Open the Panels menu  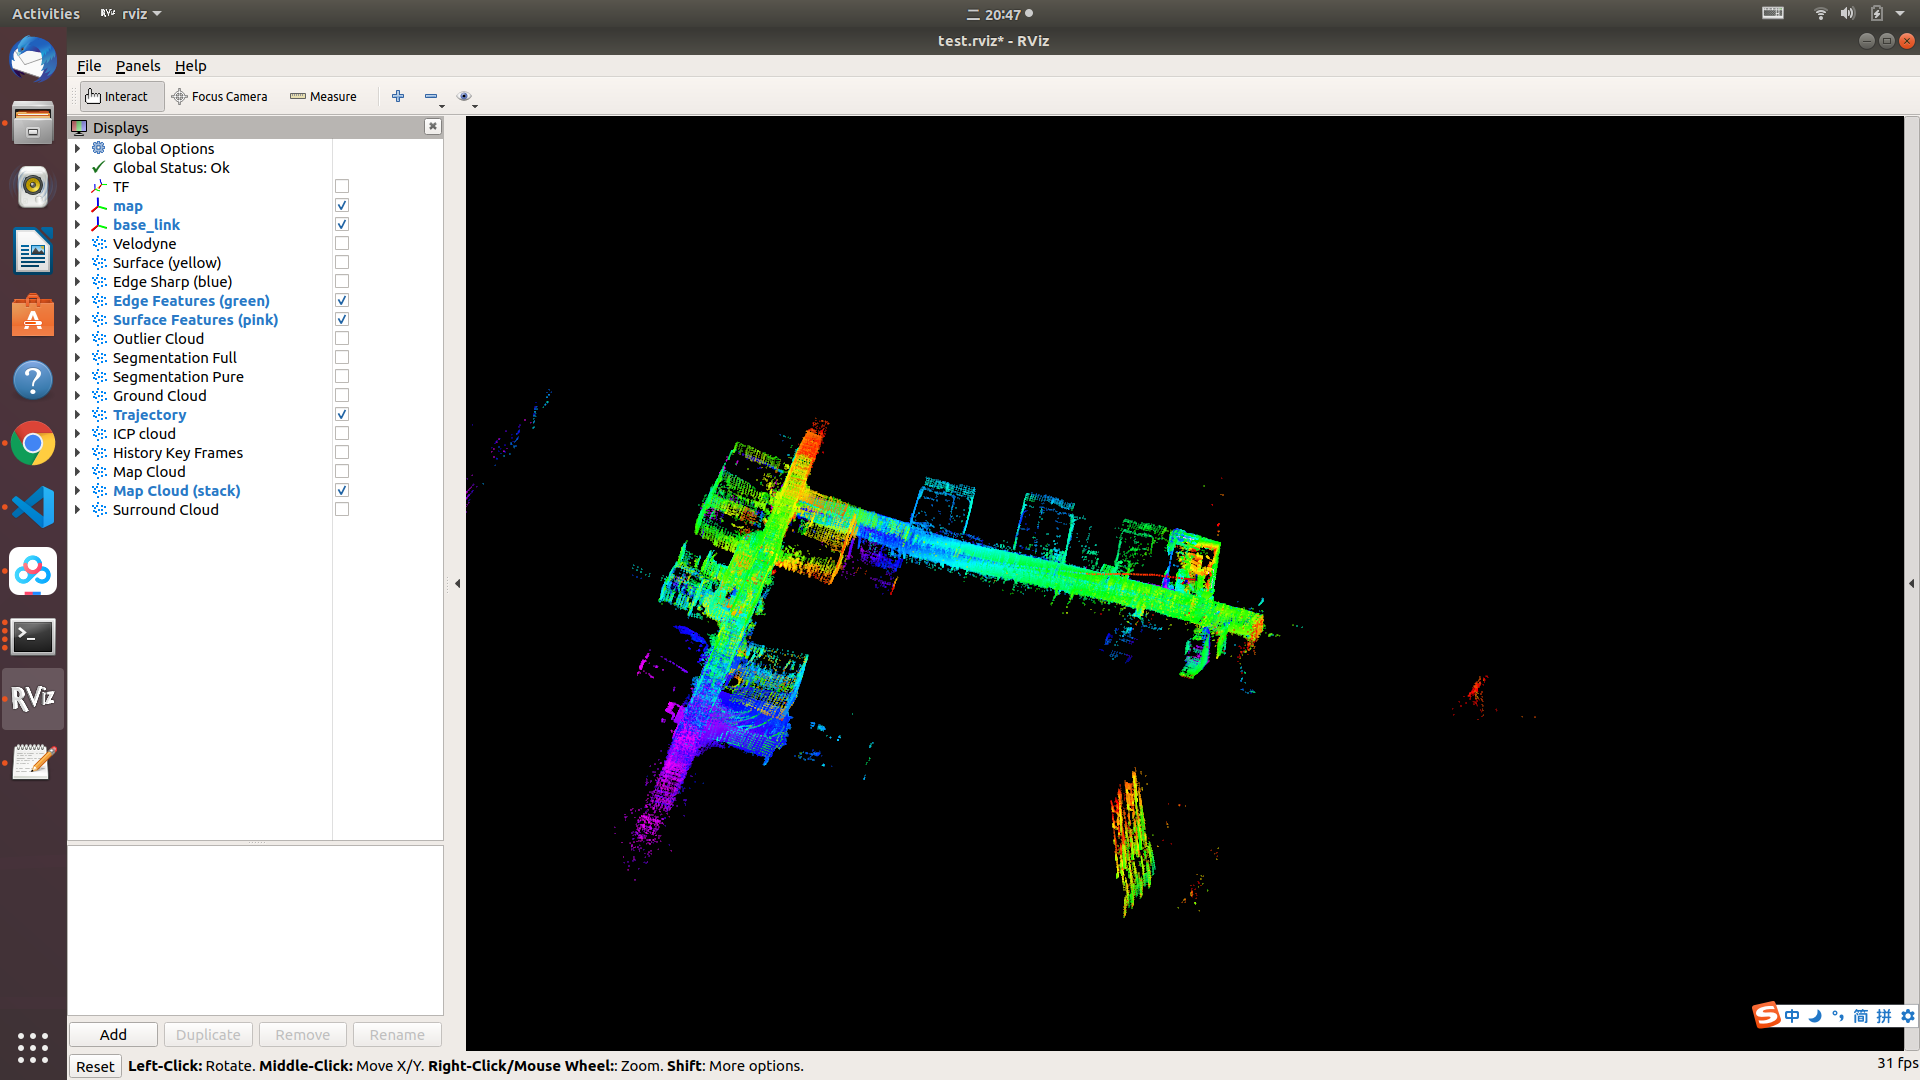pyautogui.click(x=138, y=66)
